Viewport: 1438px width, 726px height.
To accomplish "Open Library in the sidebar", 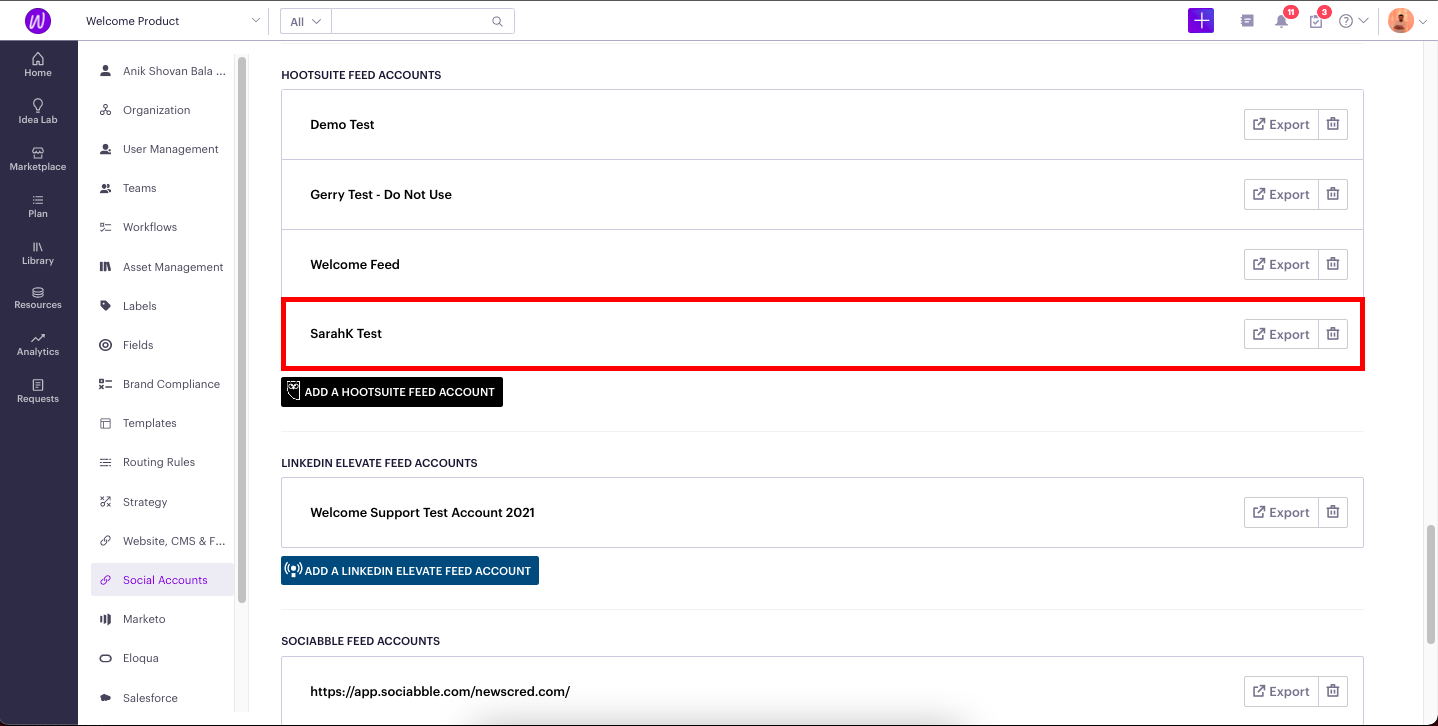I will click(x=38, y=253).
